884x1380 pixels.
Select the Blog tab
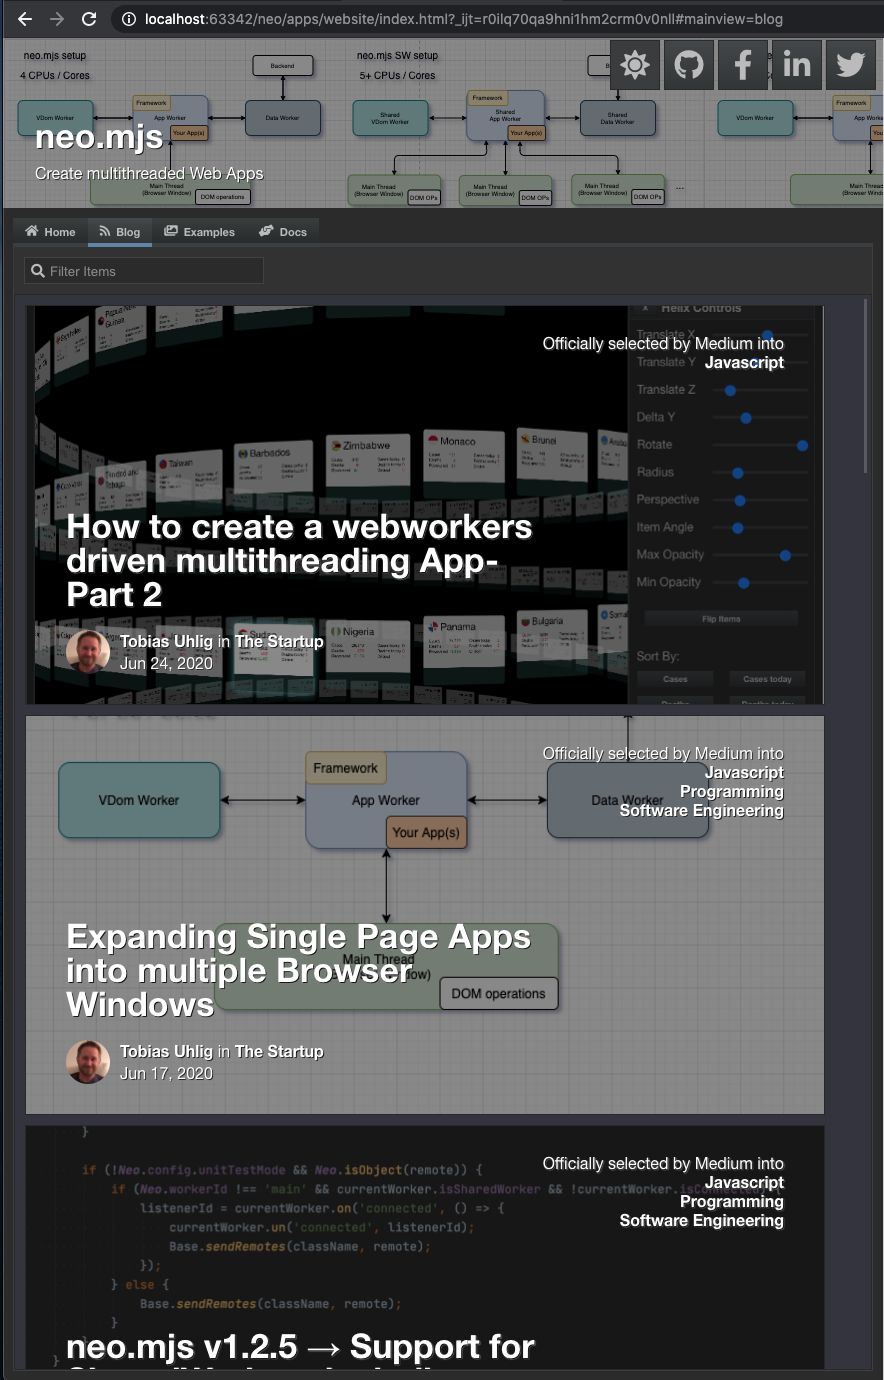coord(119,232)
